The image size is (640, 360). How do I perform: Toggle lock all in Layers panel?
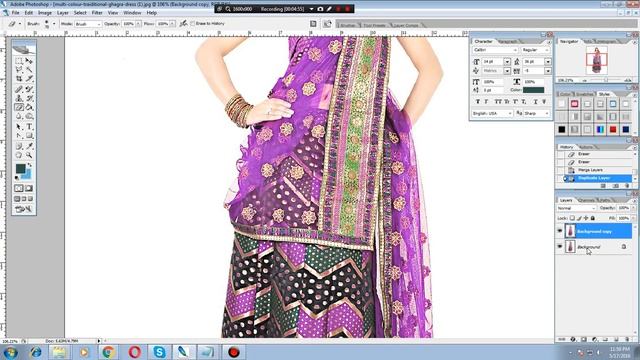point(593,218)
